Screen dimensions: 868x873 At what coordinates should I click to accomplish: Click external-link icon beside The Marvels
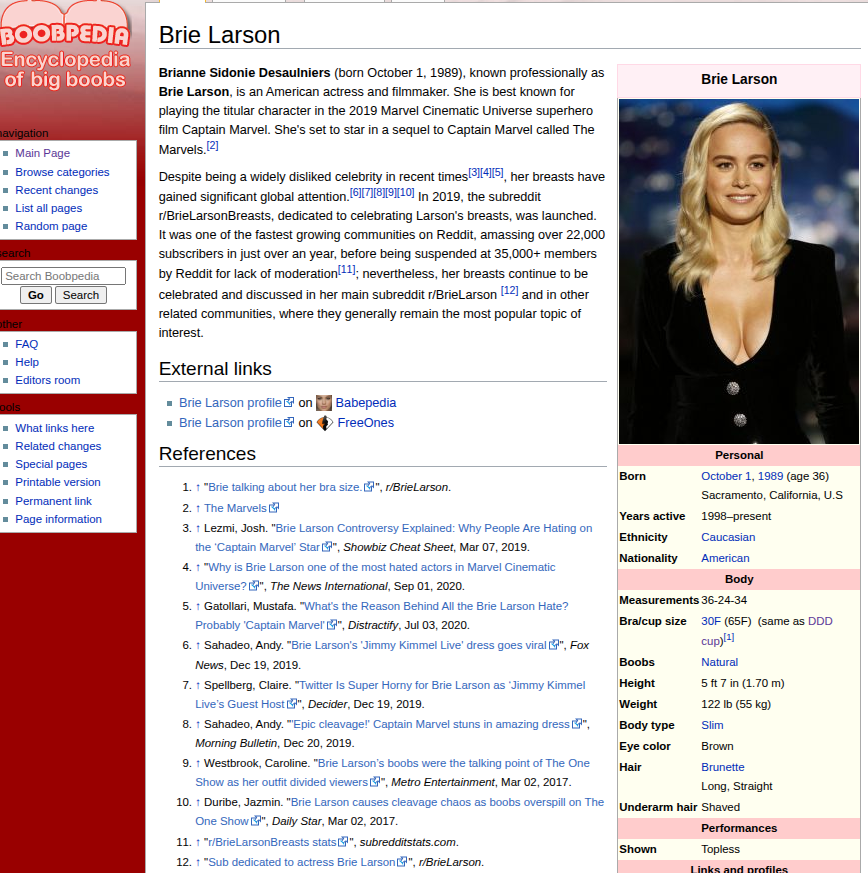[x=274, y=508]
